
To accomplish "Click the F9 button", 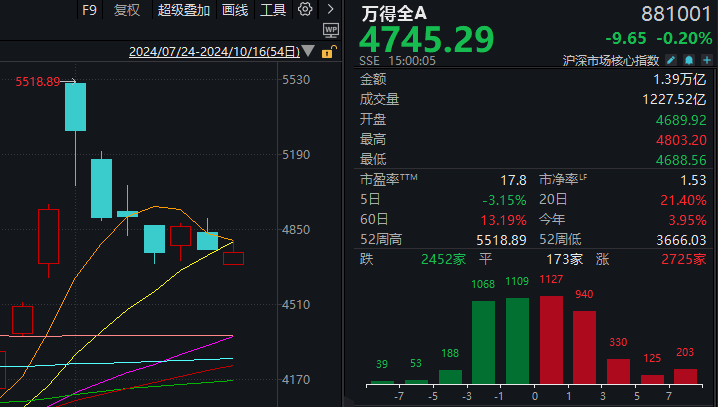I will 89,10.
